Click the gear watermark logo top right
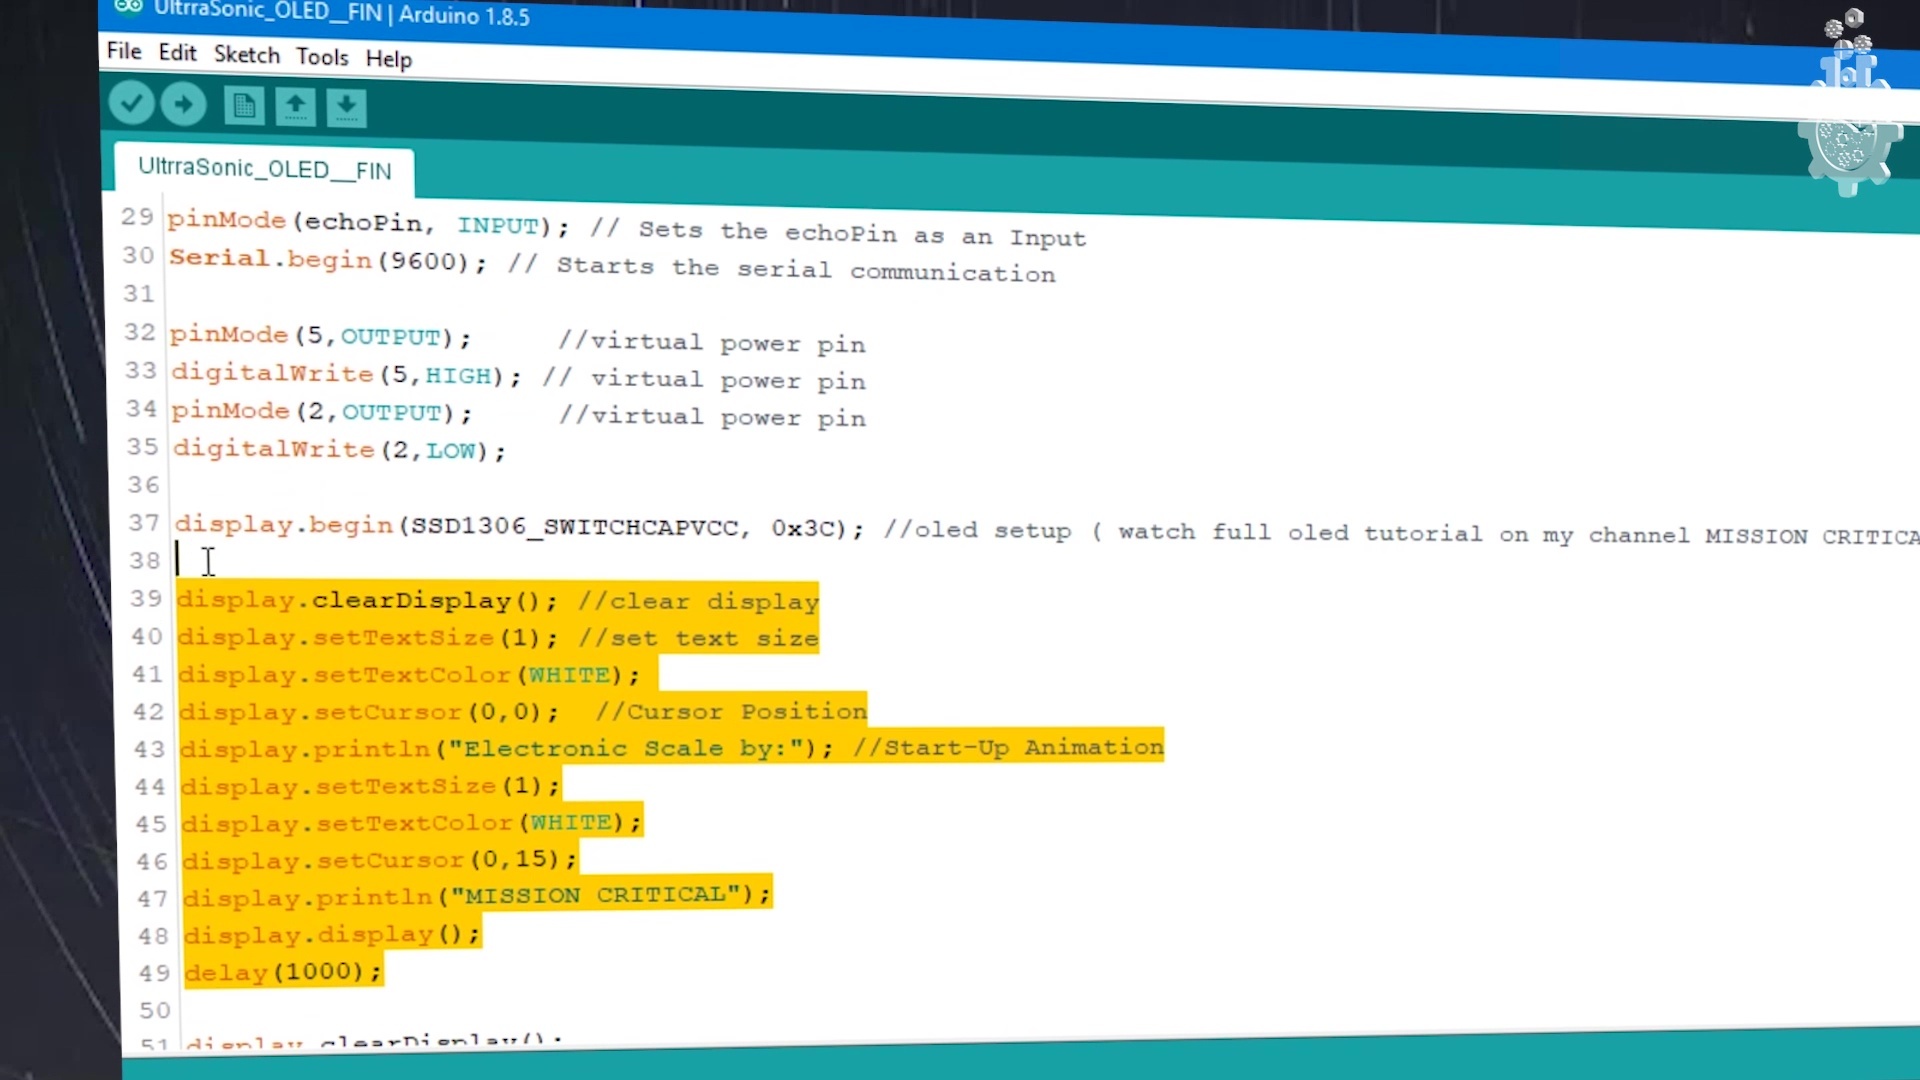 pyautogui.click(x=1849, y=148)
